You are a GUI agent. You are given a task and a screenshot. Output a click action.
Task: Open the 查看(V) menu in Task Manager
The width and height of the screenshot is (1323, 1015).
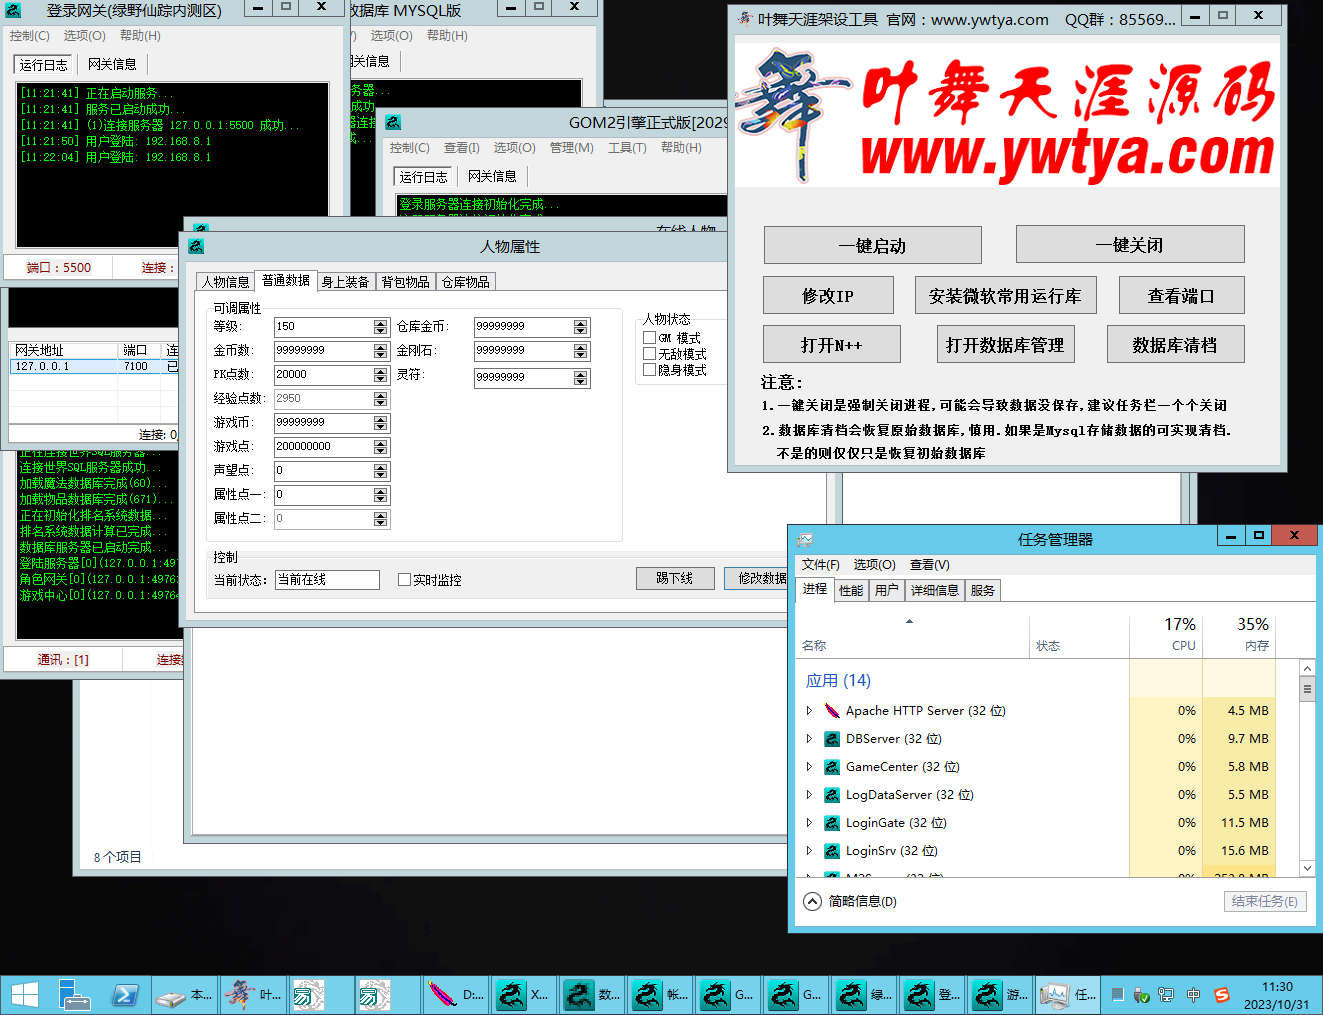point(929,565)
